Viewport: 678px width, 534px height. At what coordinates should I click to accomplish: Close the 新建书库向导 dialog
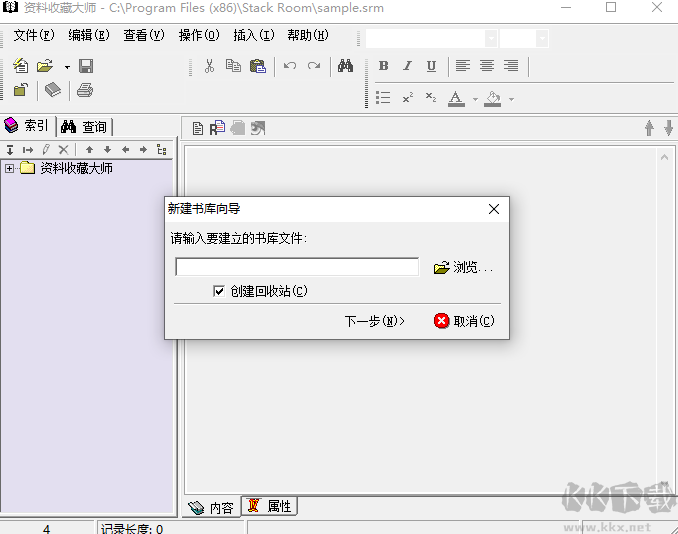point(494,209)
